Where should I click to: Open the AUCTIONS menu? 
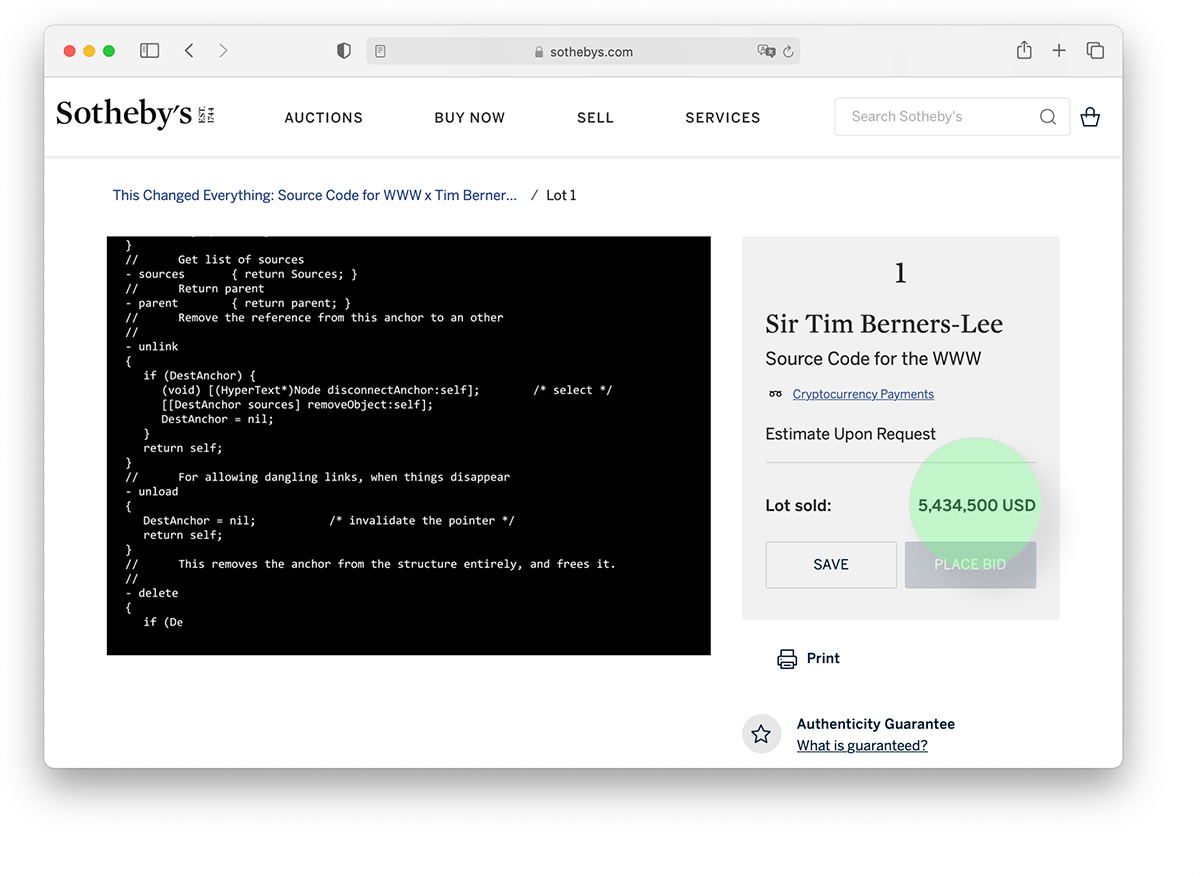(x=323, y=117)
